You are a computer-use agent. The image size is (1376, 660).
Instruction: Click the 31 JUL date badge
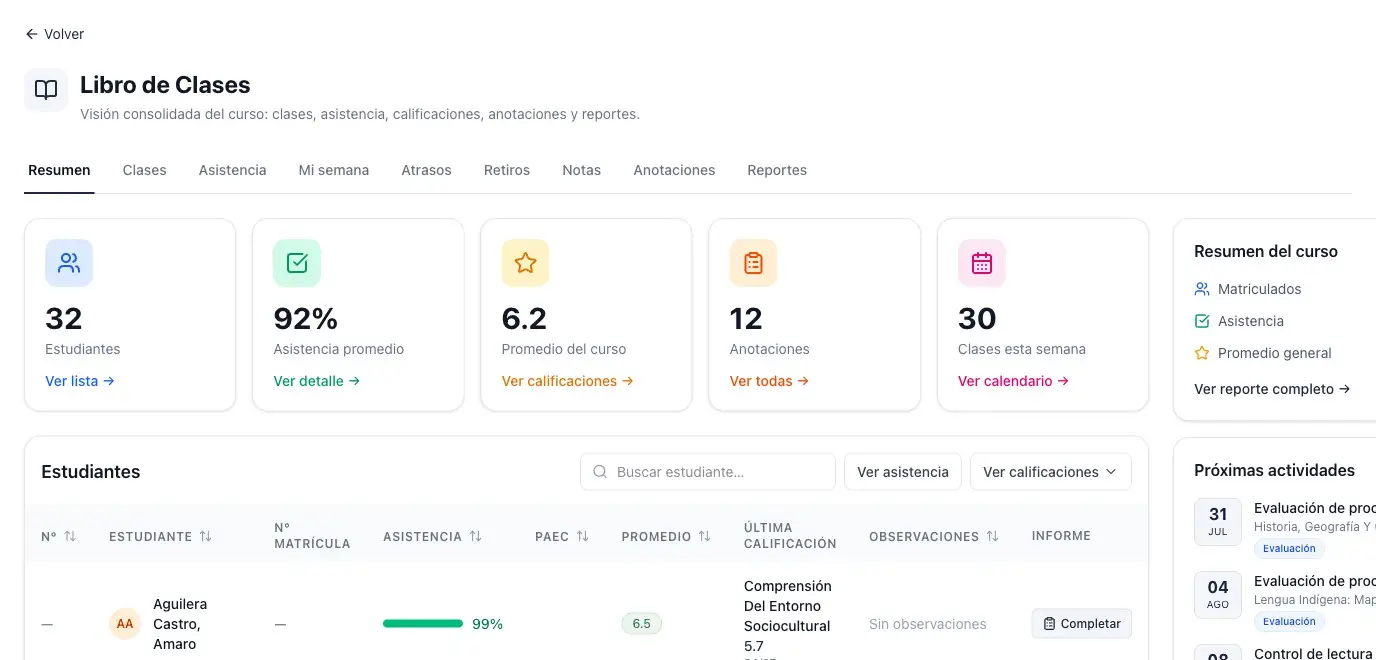(x=1218, y=522)
